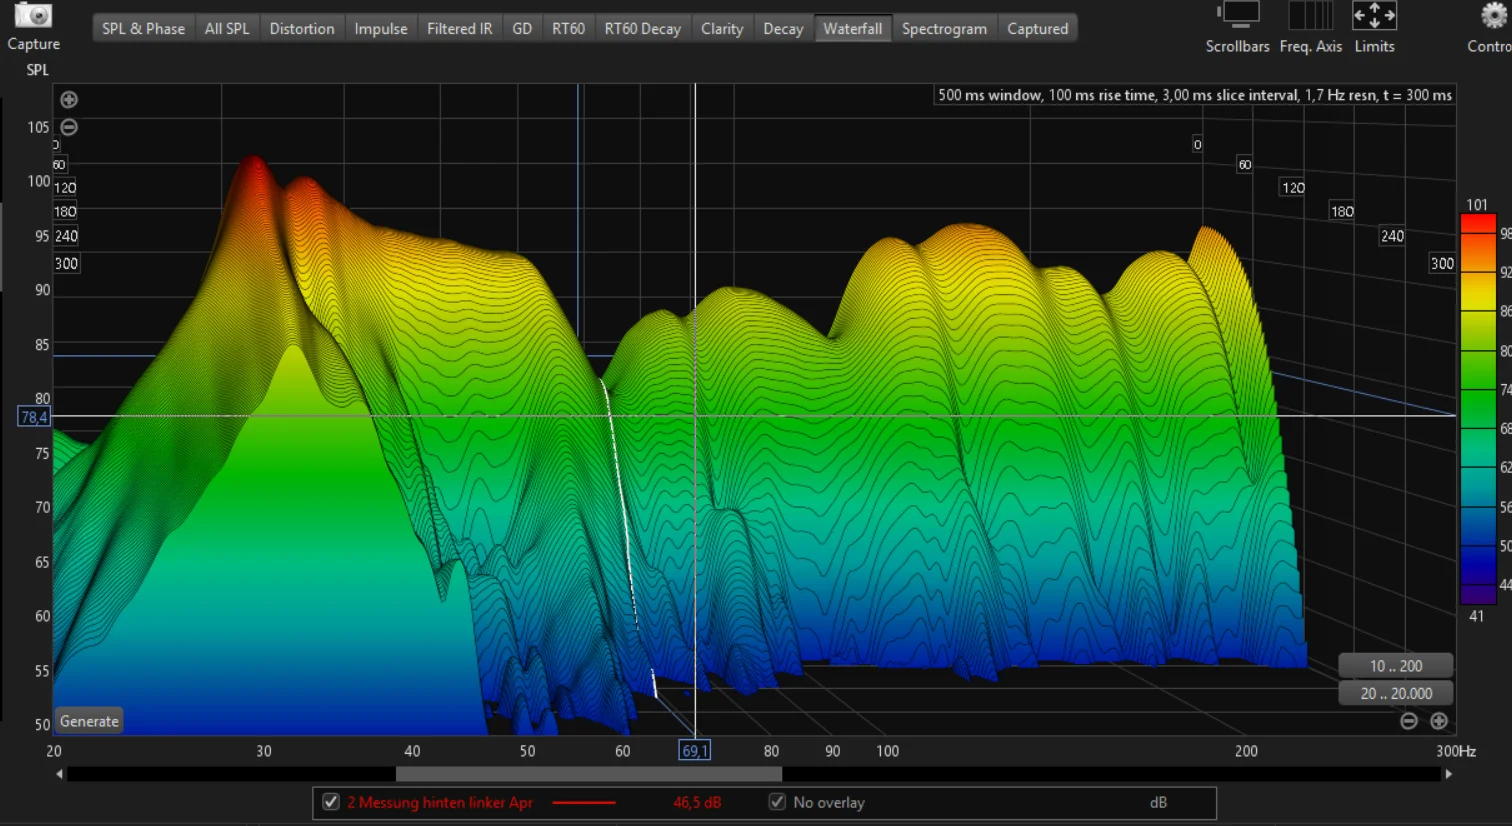
Task: Open the Impulse tab
Action: (381, 29)
